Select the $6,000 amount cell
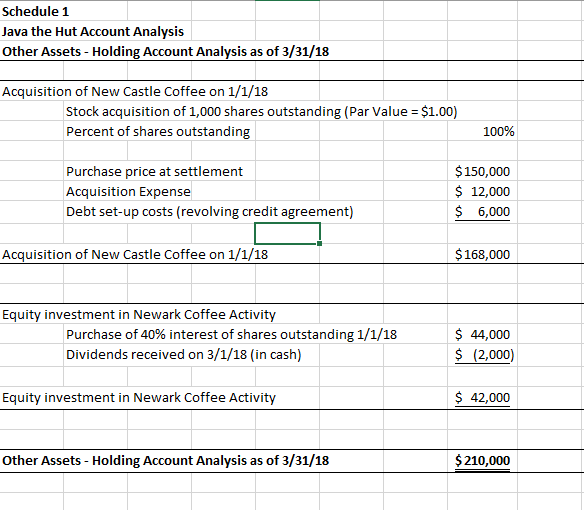 pos(482,212)
